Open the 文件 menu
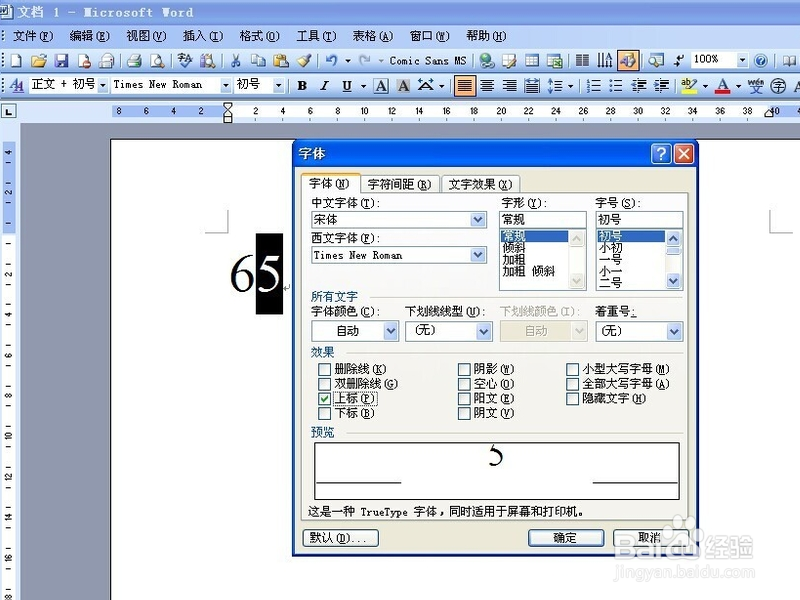 tap(33, 36)
